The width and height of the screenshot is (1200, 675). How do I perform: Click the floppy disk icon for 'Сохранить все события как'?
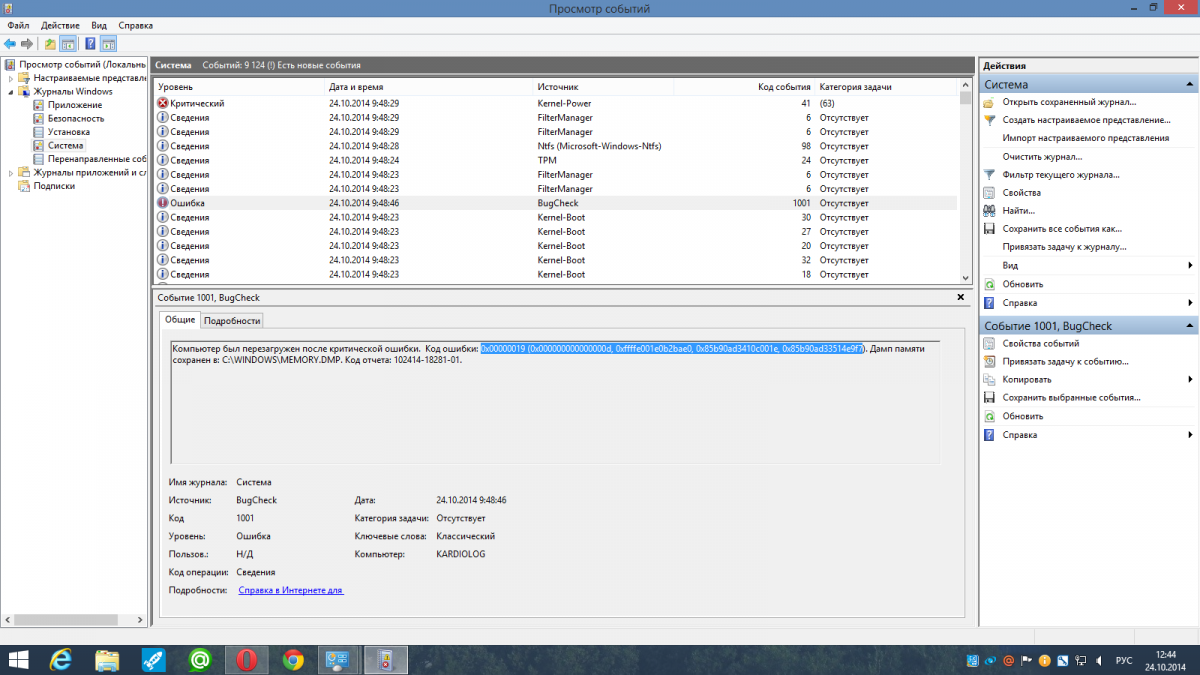pyautogui.click(x=989, y=229)
